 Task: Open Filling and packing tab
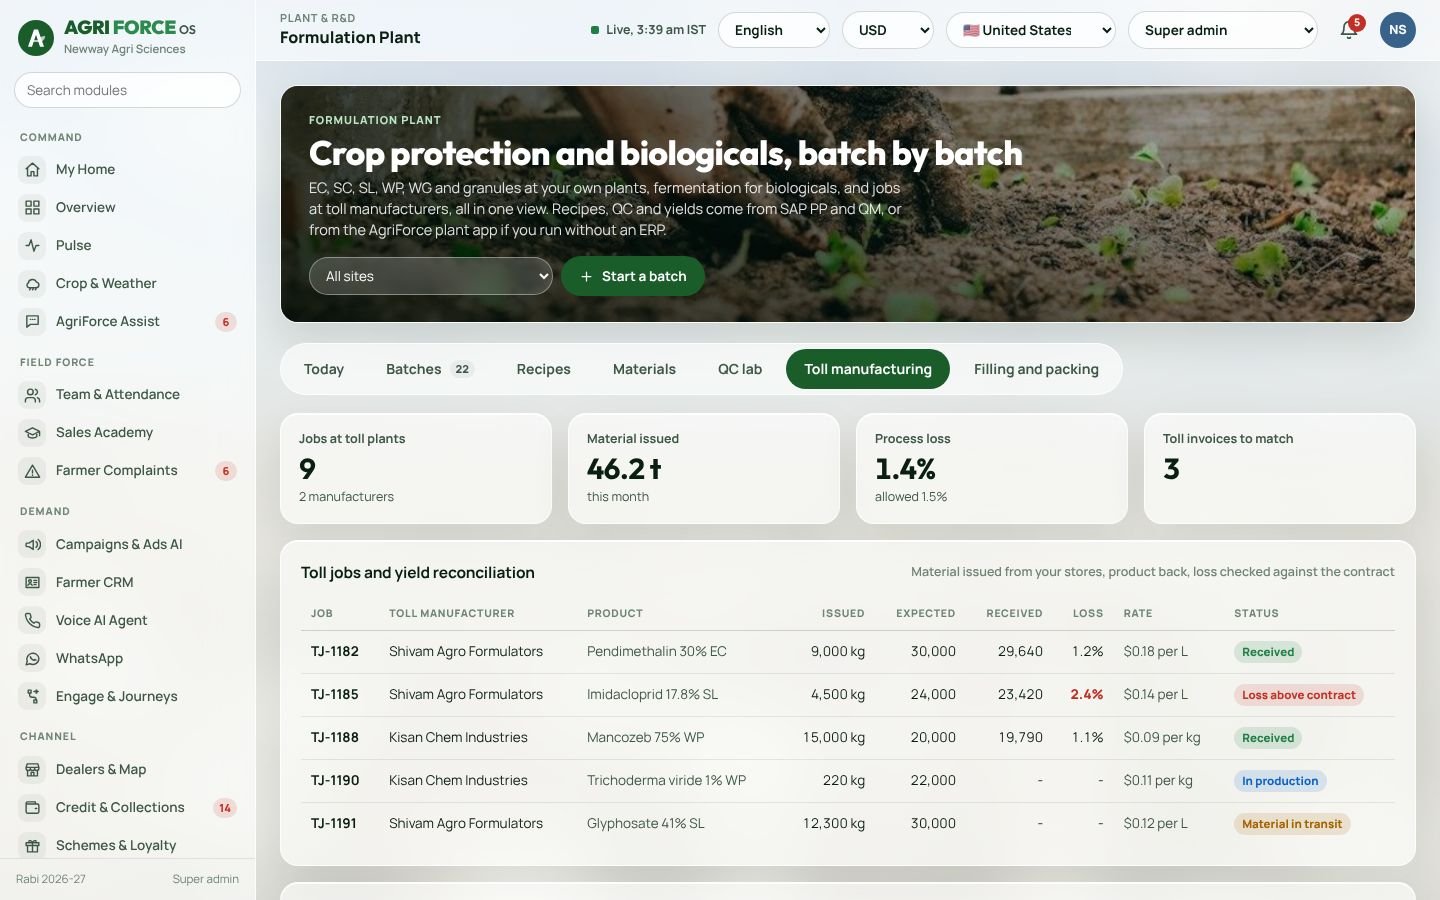click(x=1036, y=369)
